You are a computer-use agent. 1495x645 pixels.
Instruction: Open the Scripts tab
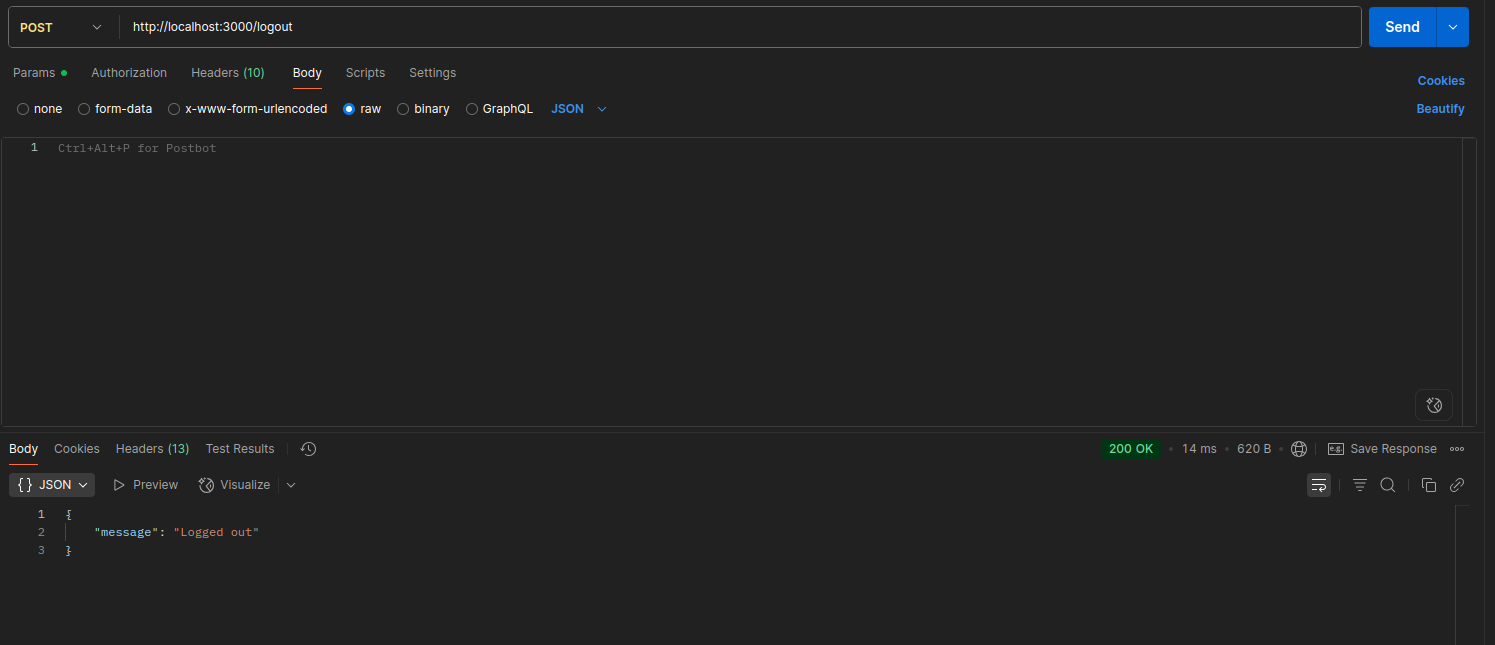365,73
